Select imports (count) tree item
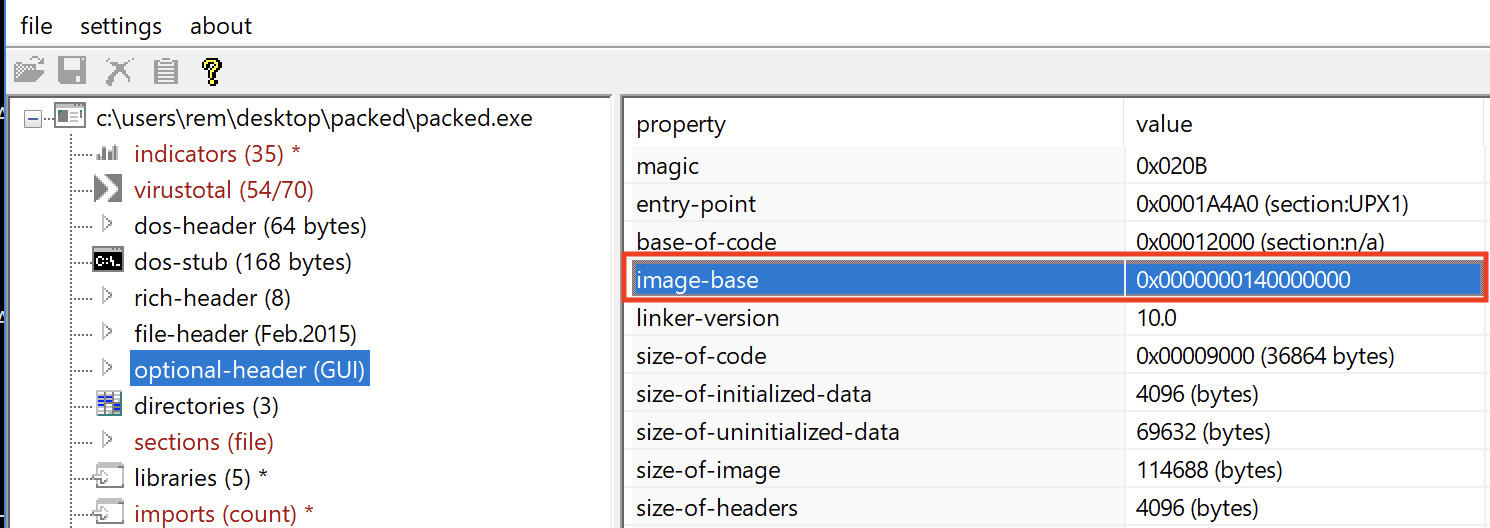 click(224, 514)
